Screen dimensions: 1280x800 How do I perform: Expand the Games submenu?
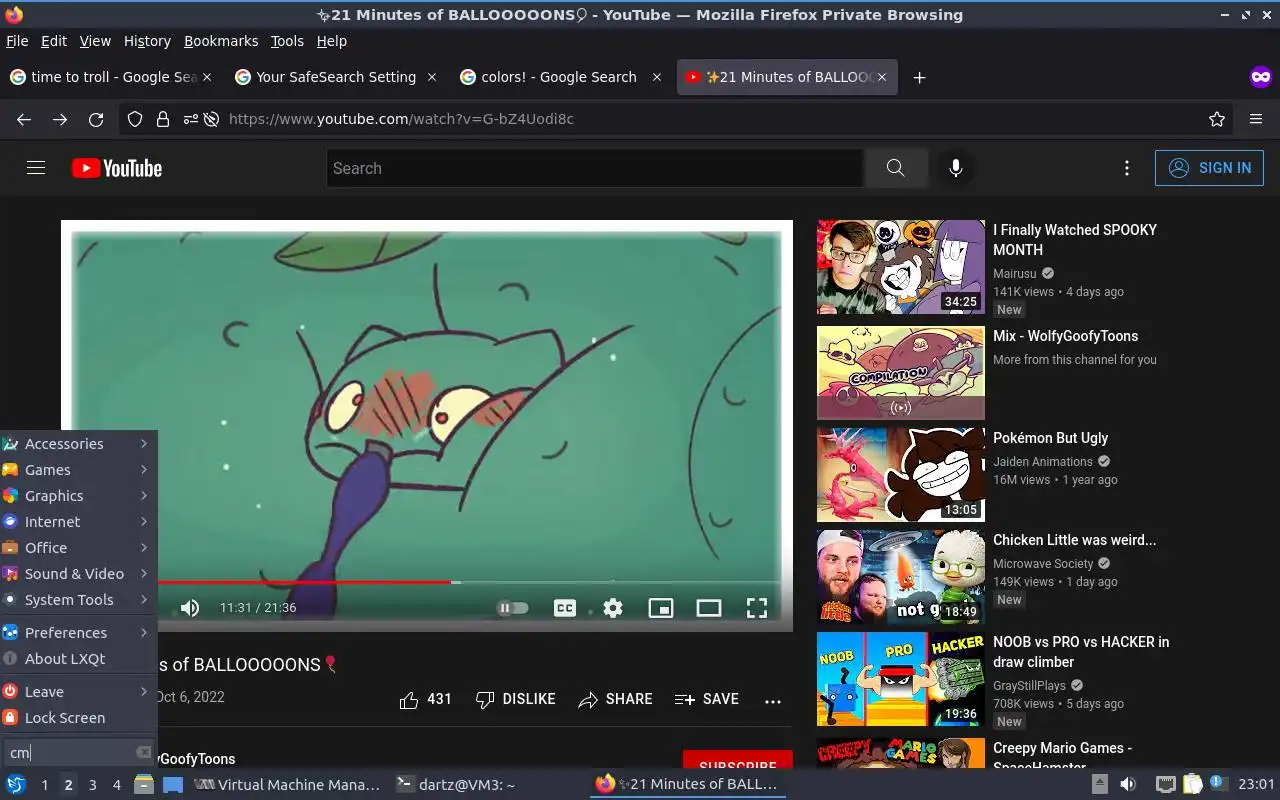tap(78, 470)
